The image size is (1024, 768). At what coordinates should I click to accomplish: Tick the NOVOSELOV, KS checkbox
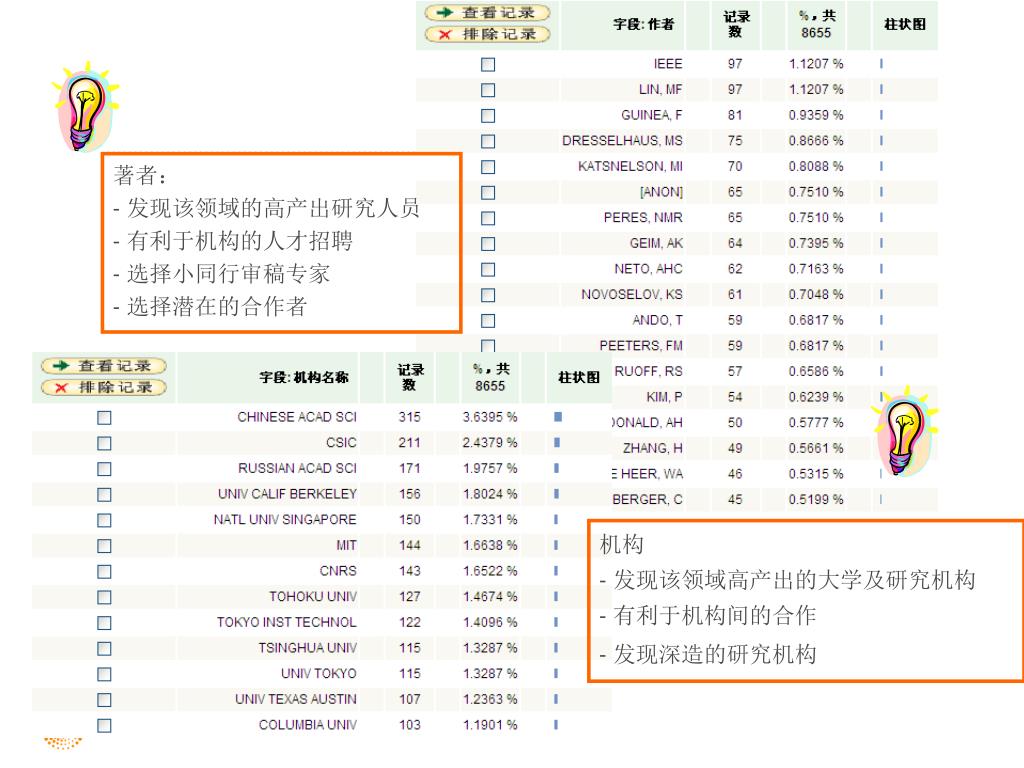click(x=488, y=295)
